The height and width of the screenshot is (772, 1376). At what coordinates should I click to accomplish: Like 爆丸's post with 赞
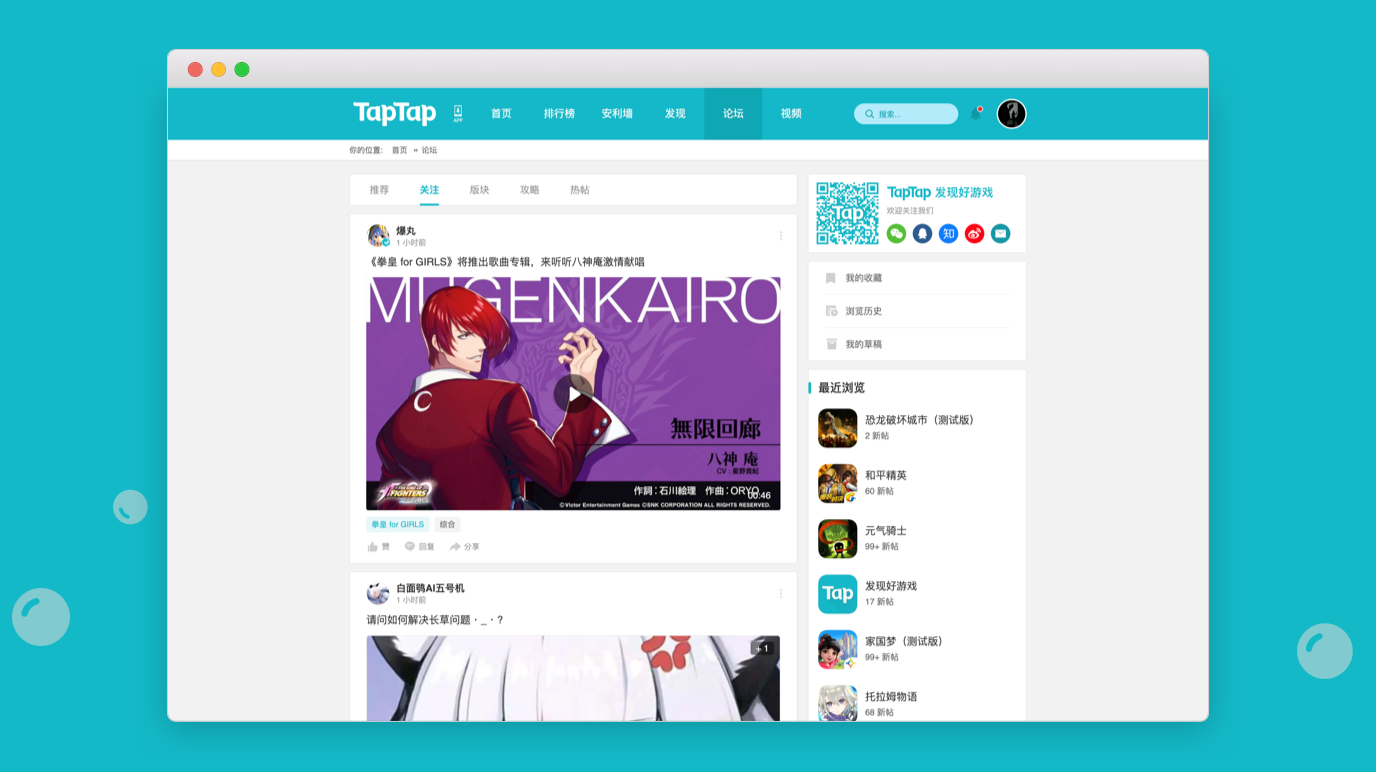click(379, 547)
